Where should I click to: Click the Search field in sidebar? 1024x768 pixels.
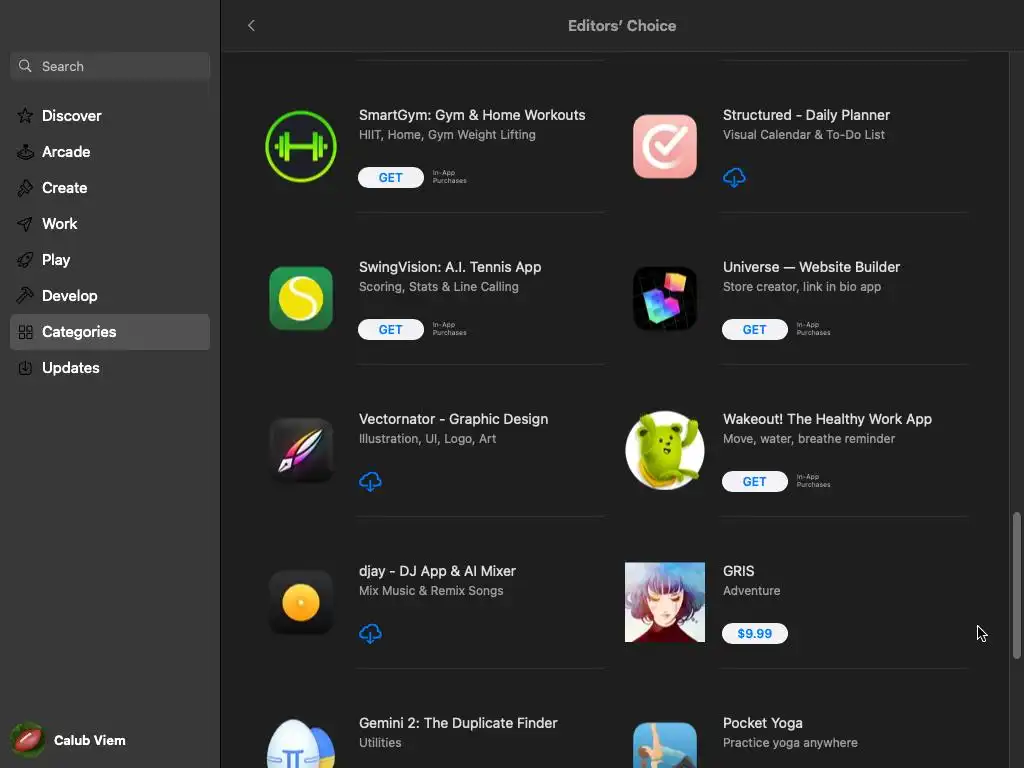point(110,66)
